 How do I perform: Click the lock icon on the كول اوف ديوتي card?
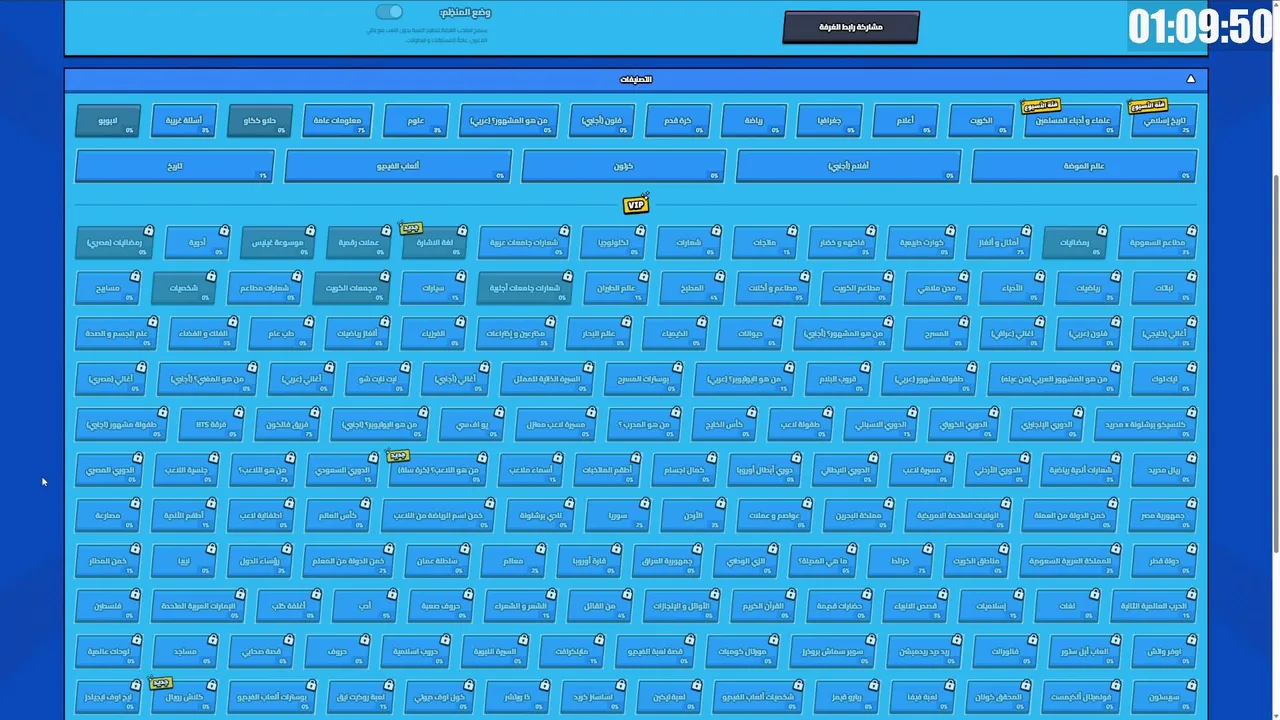[x=467, y=685]
